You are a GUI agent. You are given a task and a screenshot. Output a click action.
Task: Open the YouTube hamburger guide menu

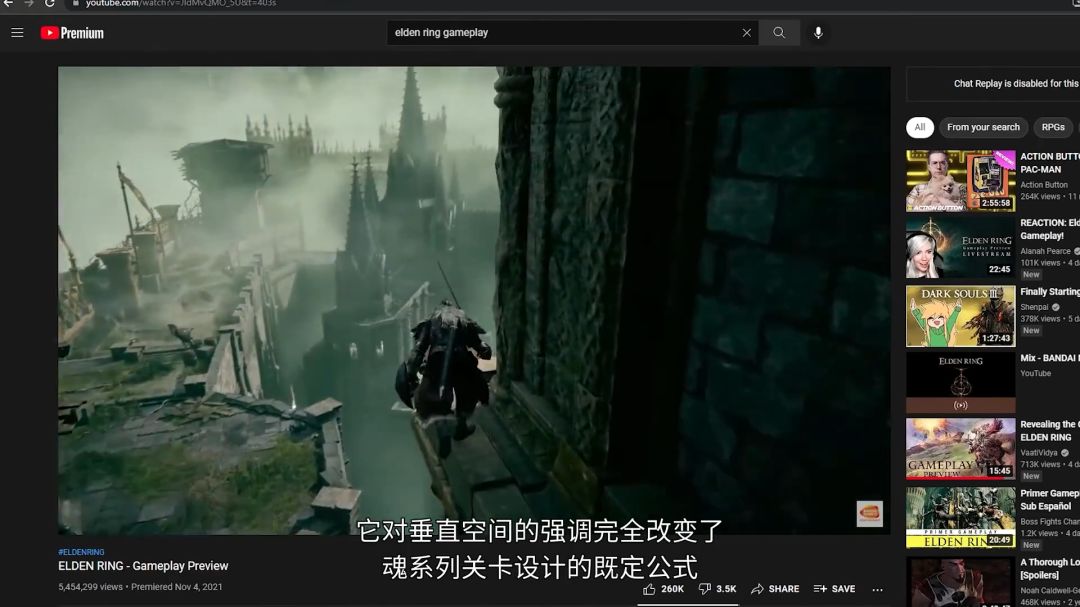click(x=17, y=32)
